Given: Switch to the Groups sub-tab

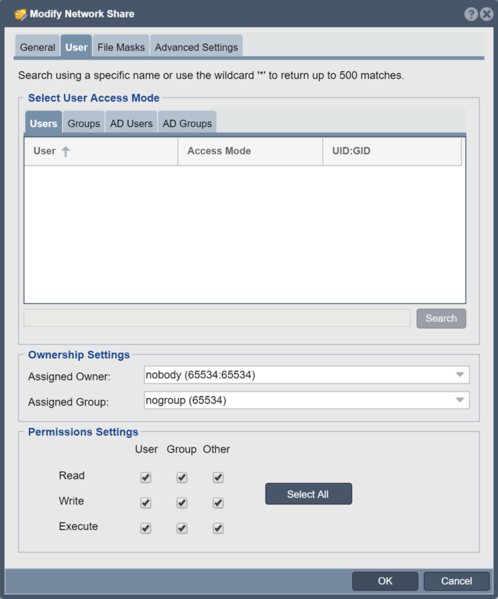Looking at the screenshot, I should coord(84,123).
